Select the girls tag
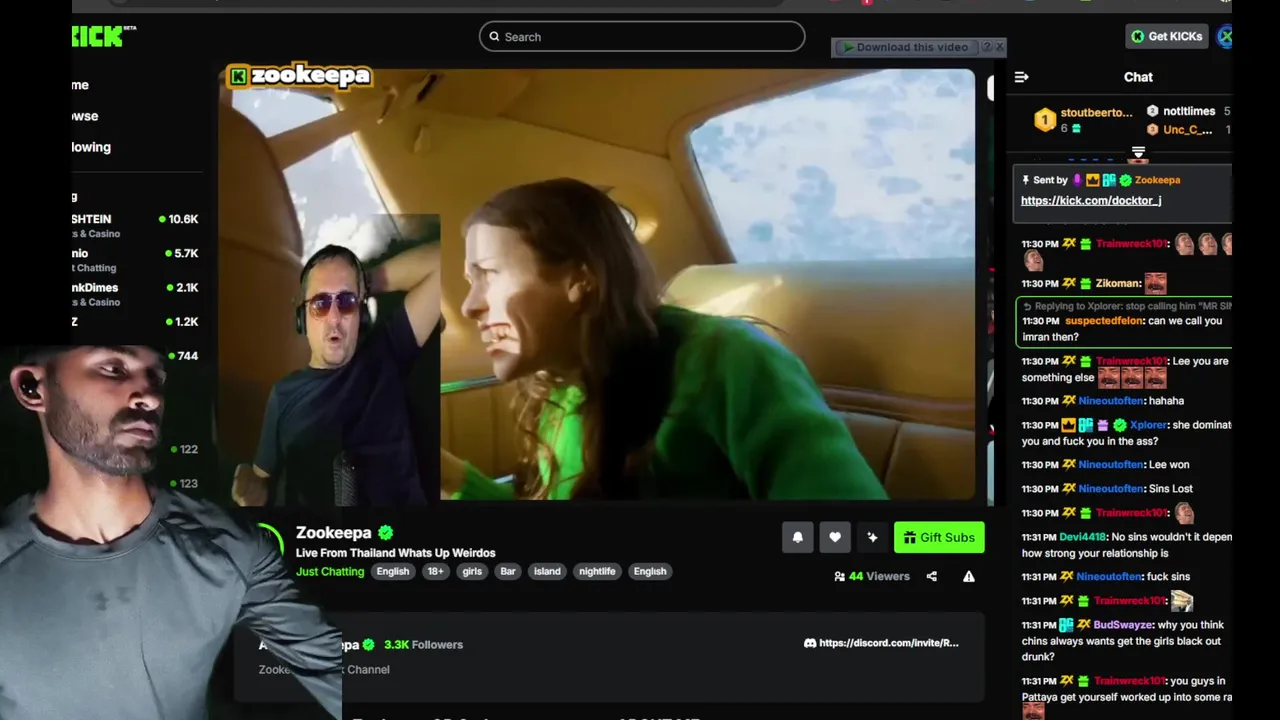 (472, 572)
